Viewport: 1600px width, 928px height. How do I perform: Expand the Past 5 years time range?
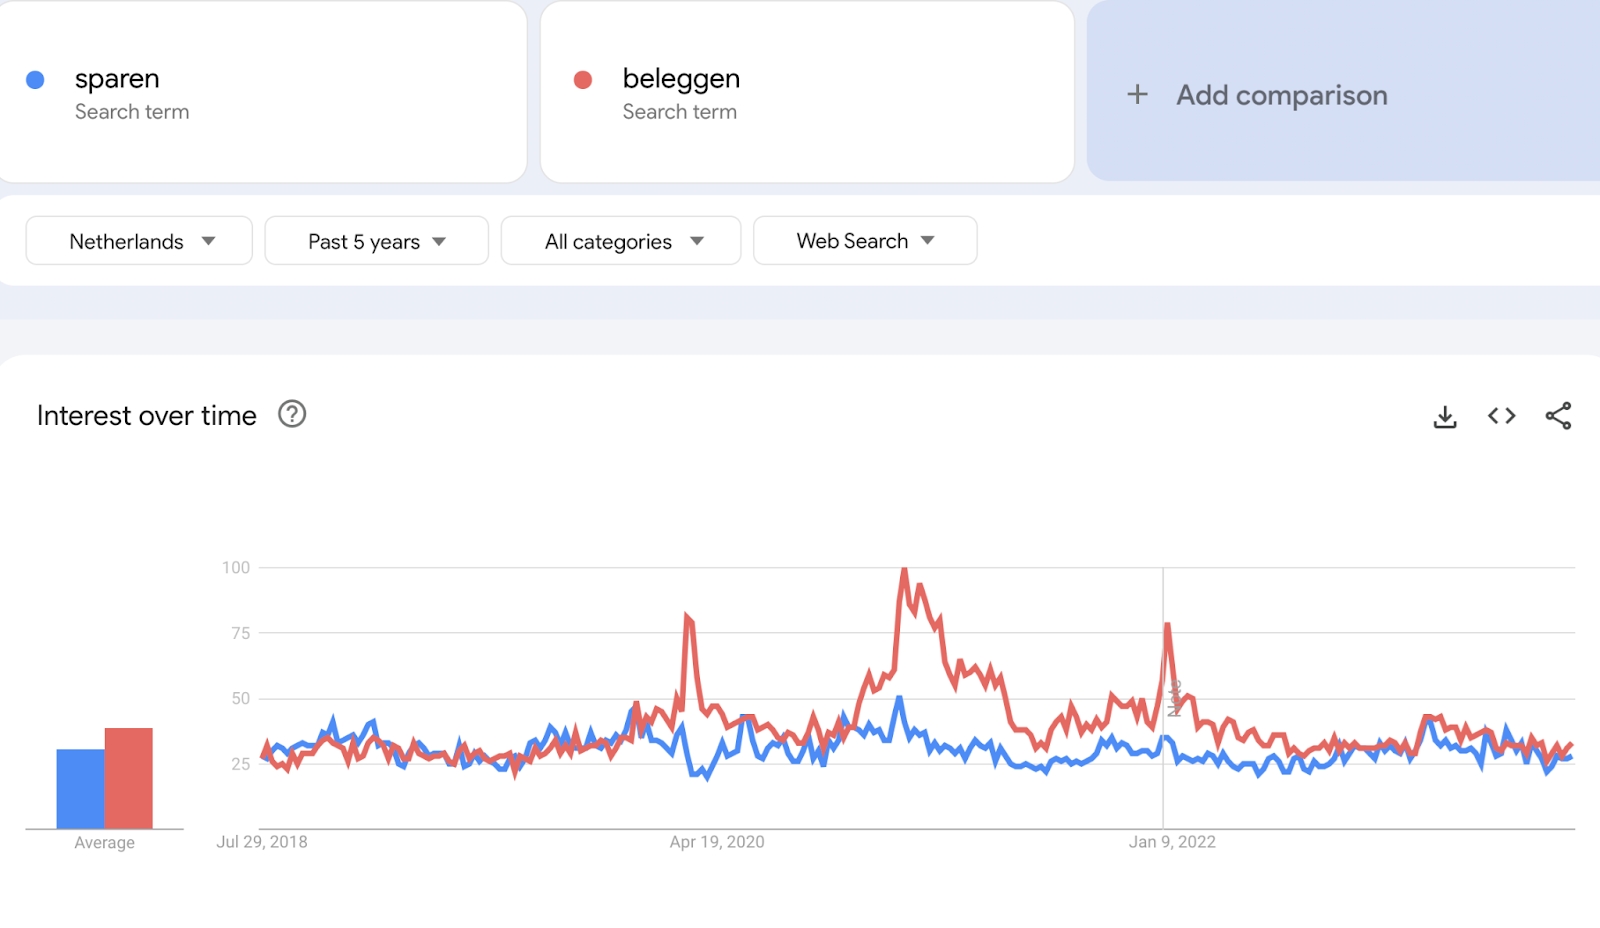(376, 241)
